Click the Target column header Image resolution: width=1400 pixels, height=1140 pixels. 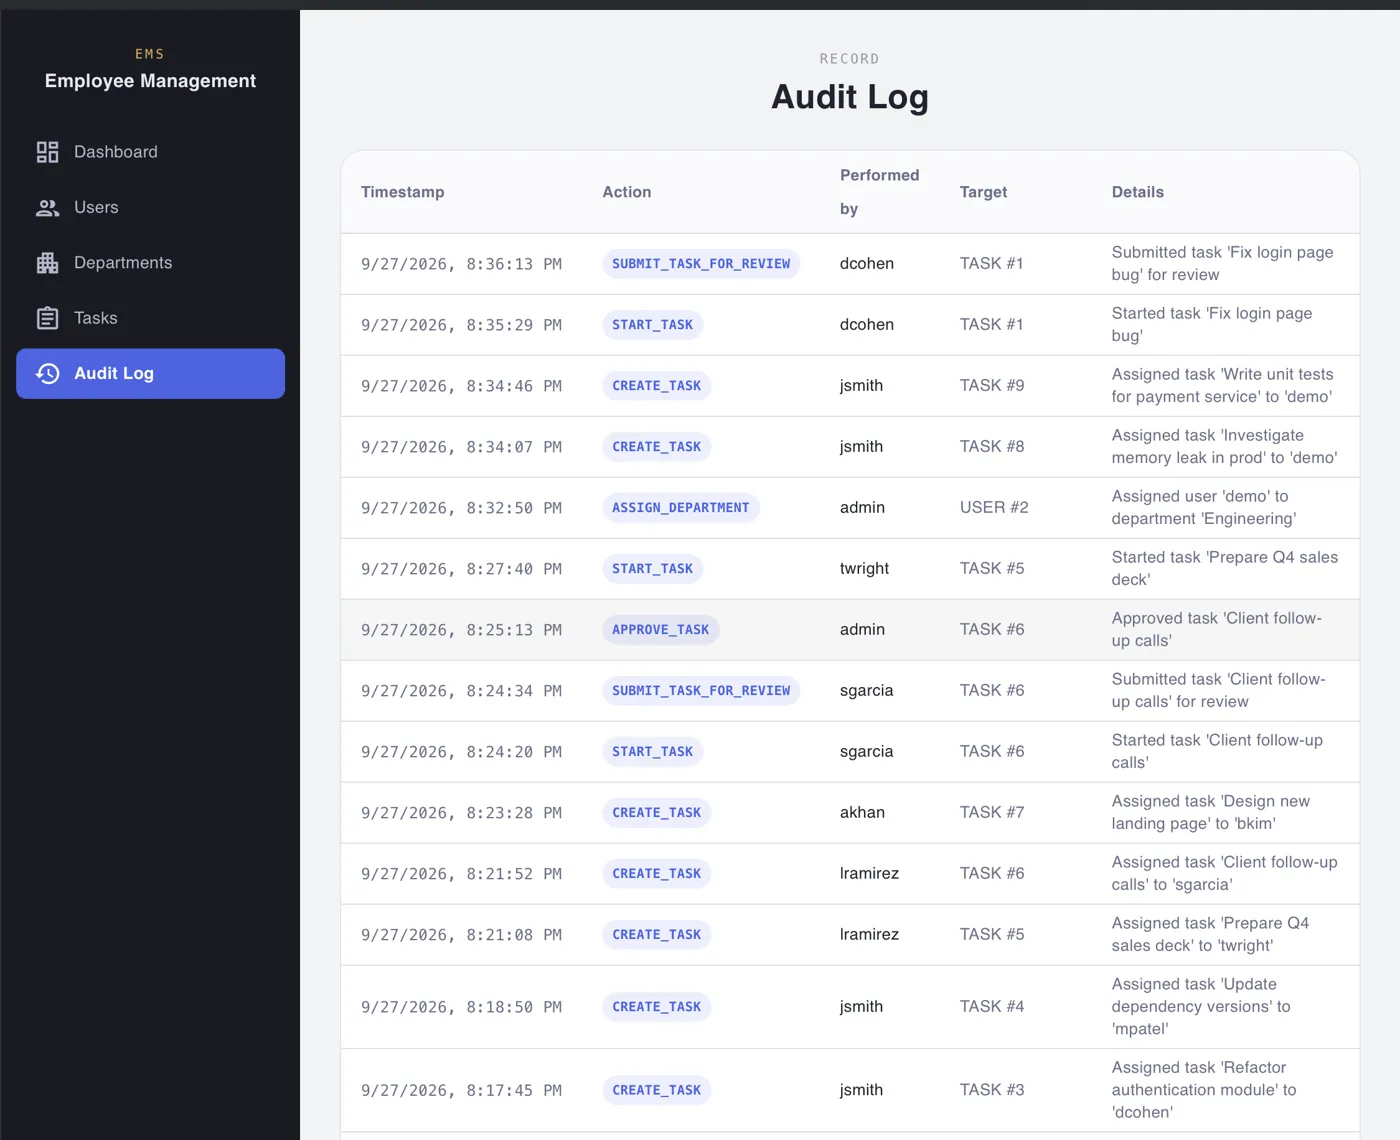tap(983, 192)
